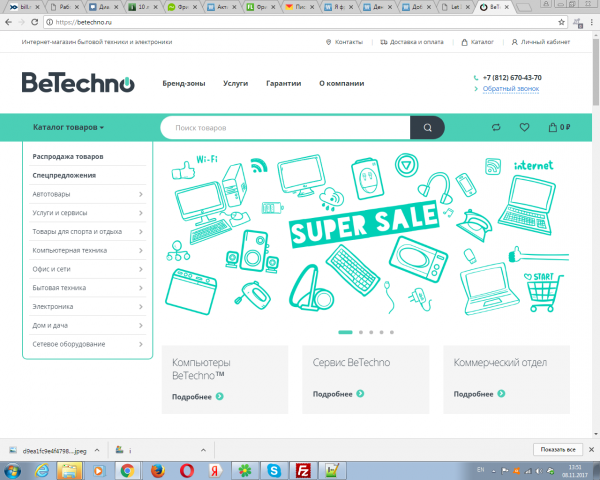Switch to the second banner slide dot

click(361, 332)
